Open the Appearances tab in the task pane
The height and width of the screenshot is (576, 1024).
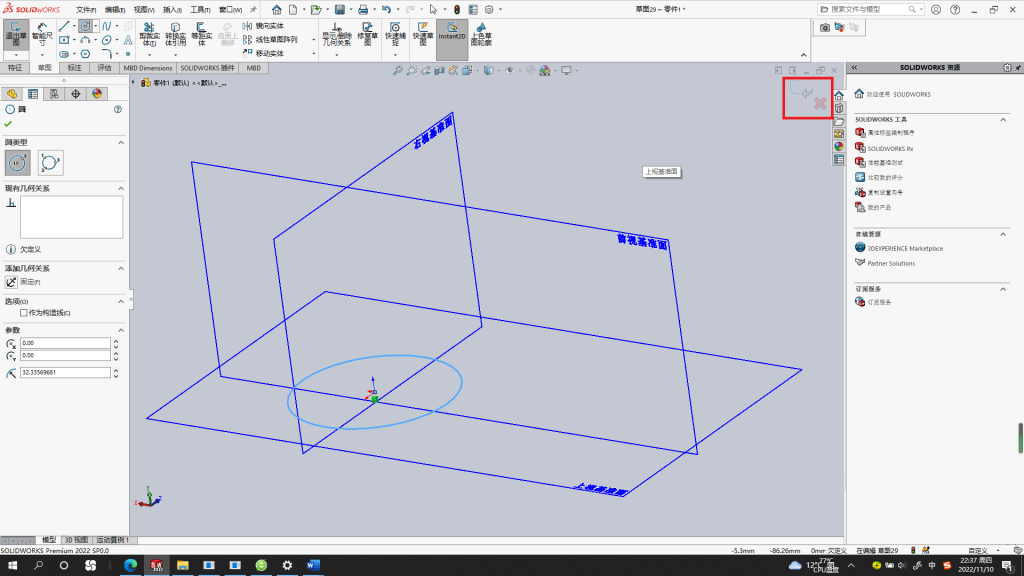[x=839, y=147]
